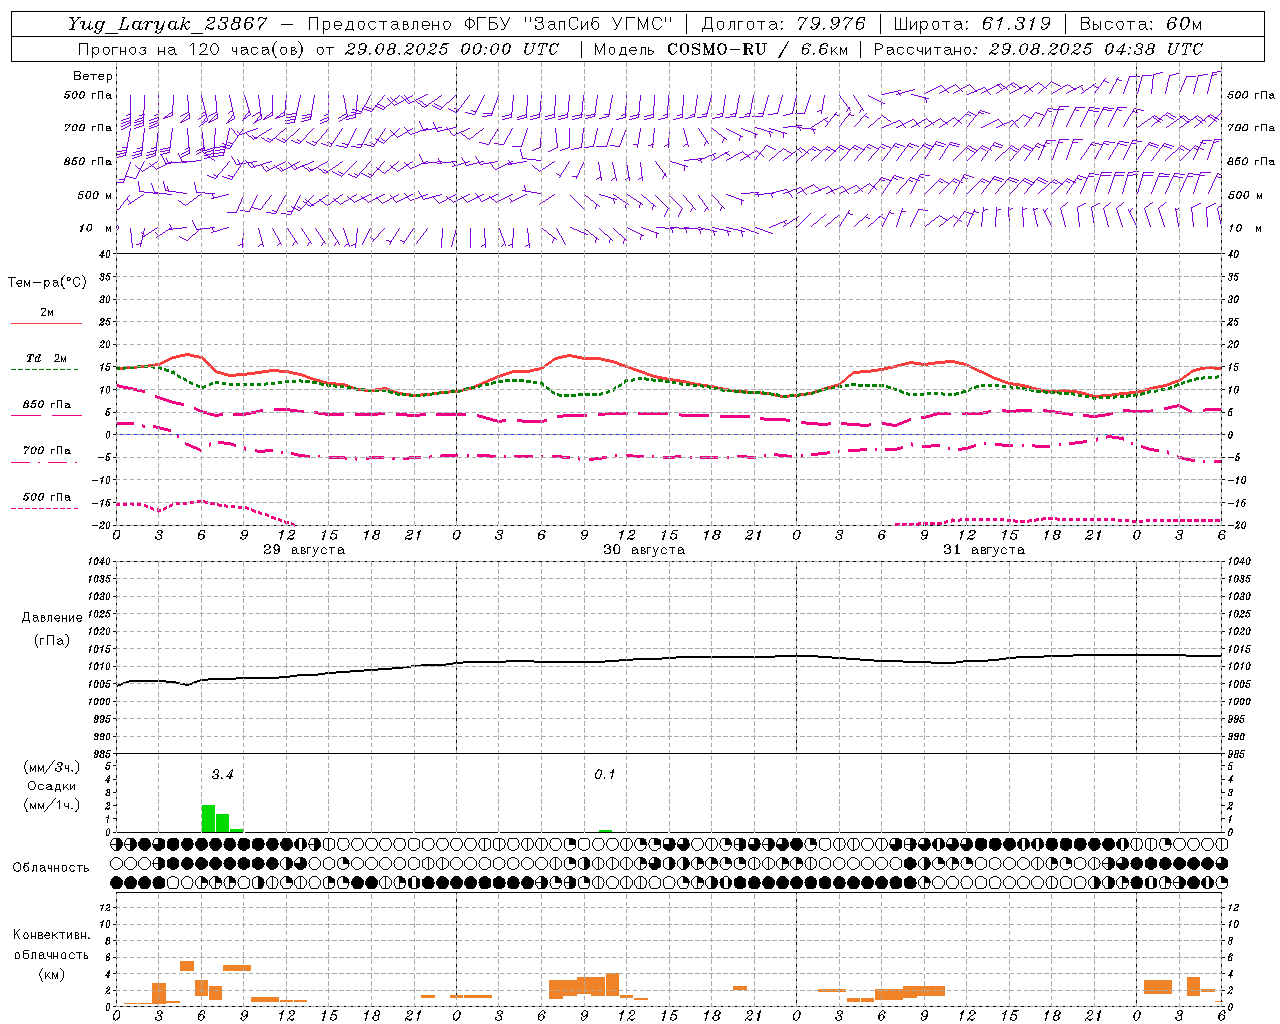Click the 'Долгота: 79.976' header value
This screenshot has height=1024, width=1280.
(784, 24)
